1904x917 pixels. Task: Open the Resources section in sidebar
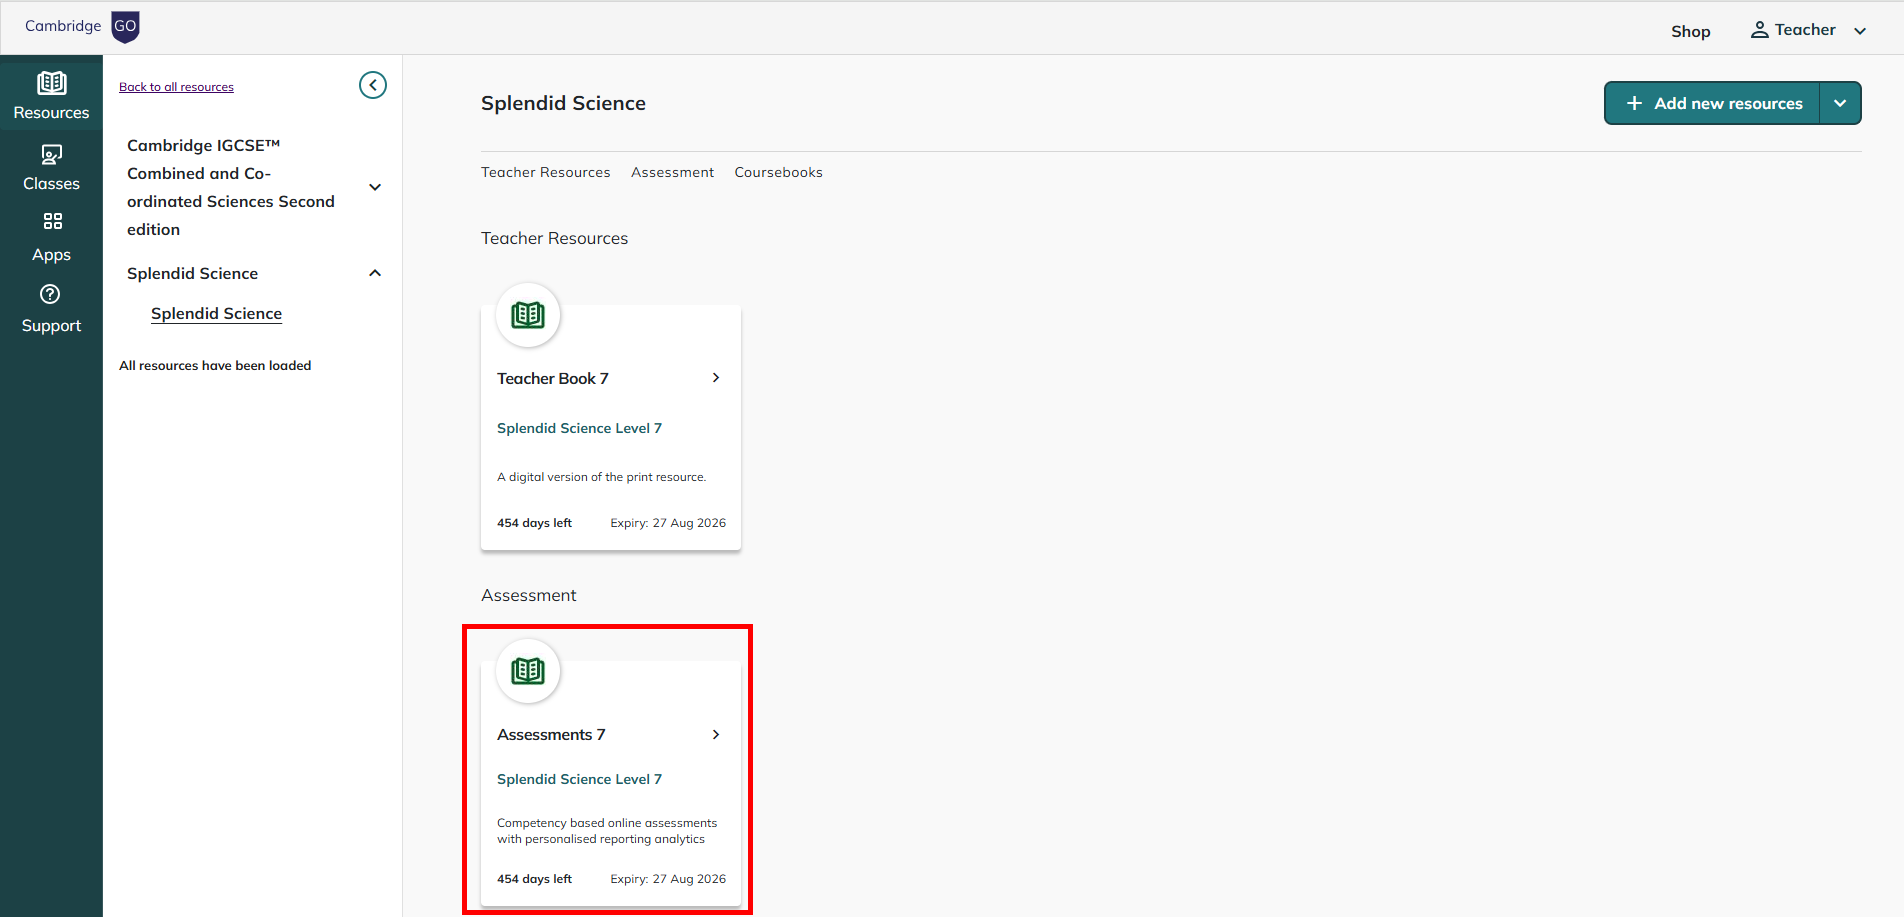tap(51, 96)
